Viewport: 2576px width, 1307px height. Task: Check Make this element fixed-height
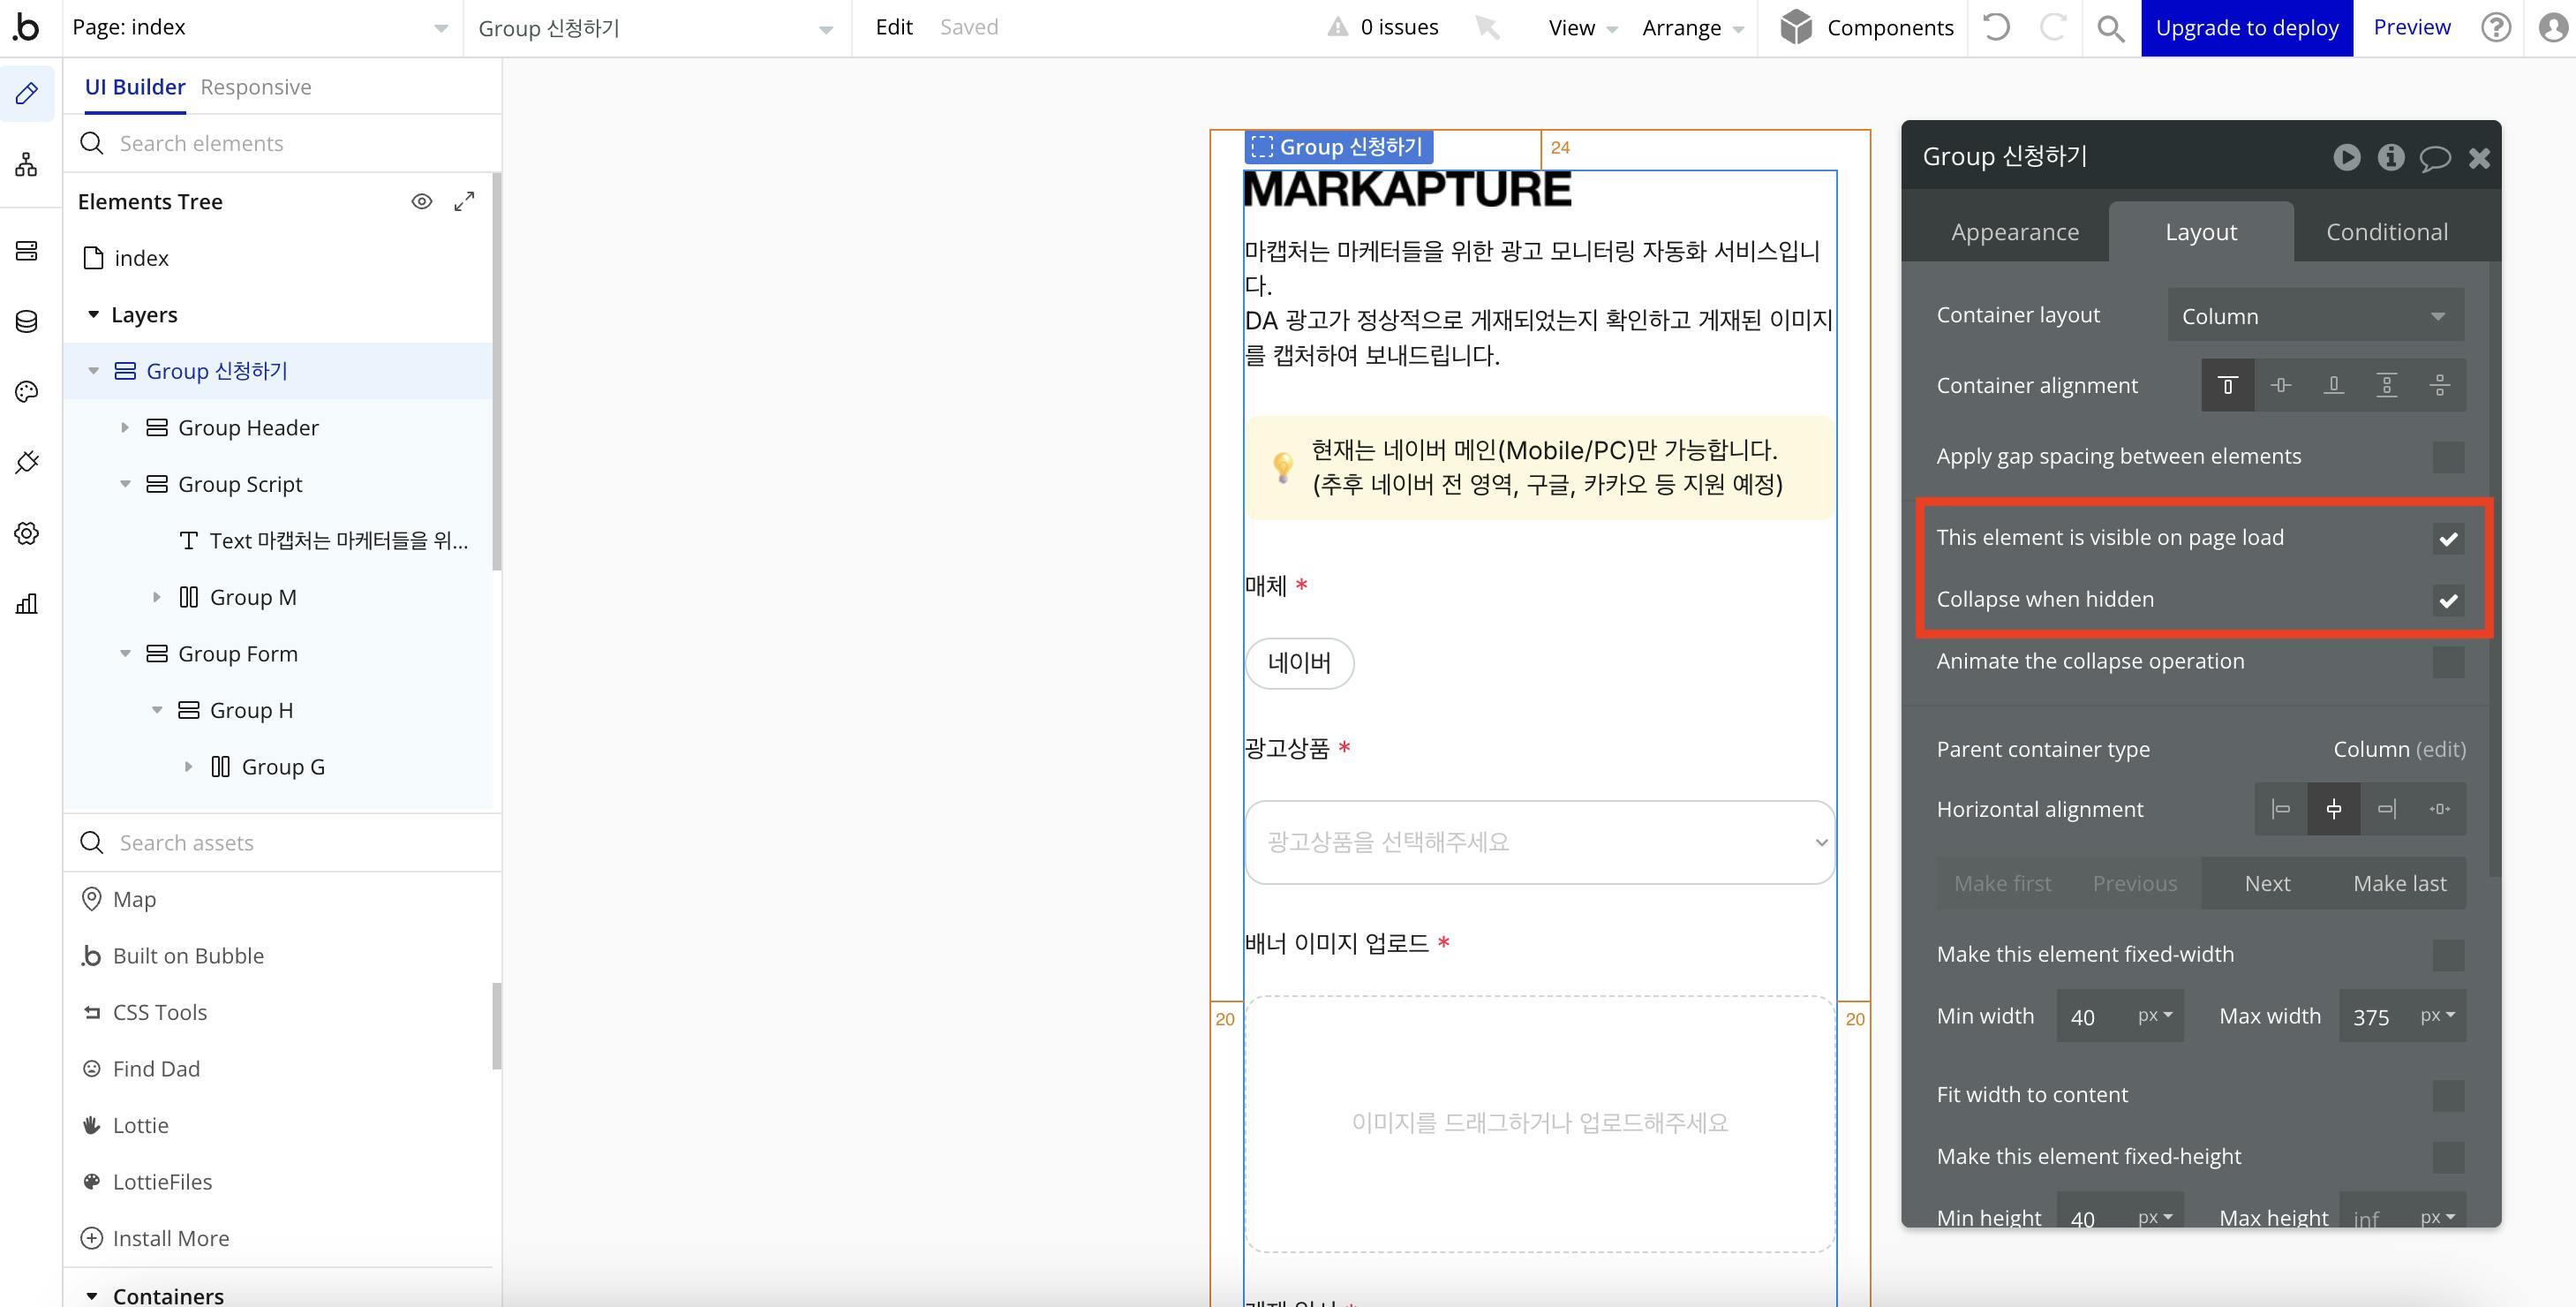click(x=2448, y=1157)
